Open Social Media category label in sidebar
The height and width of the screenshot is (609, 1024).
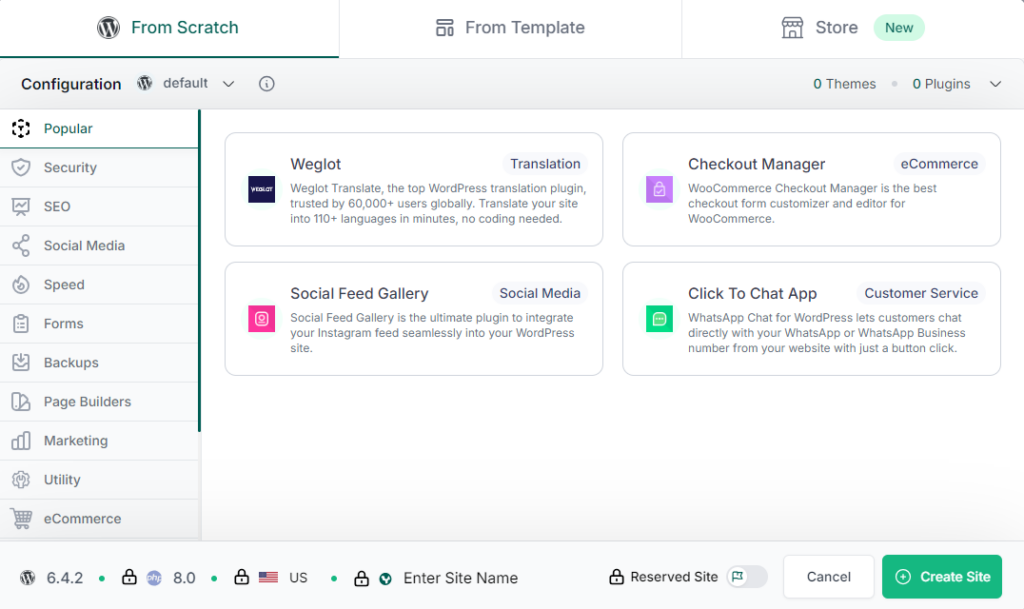pos(84,245)
